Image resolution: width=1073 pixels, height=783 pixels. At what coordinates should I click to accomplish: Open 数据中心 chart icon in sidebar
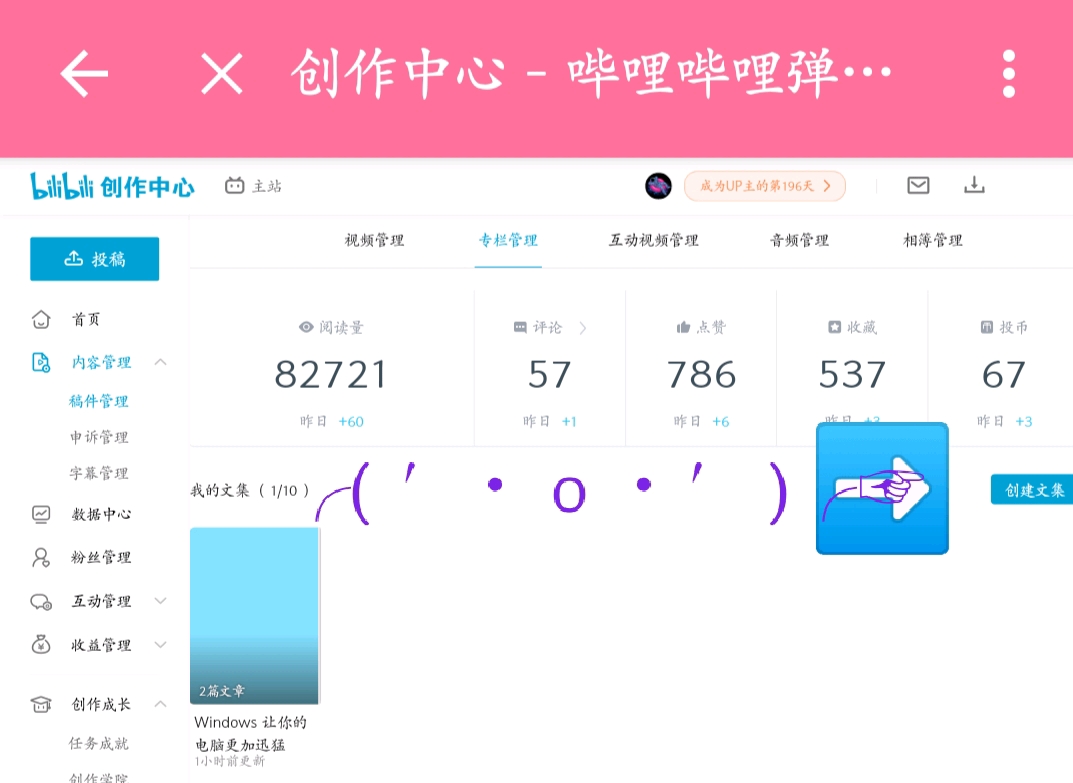41,514
